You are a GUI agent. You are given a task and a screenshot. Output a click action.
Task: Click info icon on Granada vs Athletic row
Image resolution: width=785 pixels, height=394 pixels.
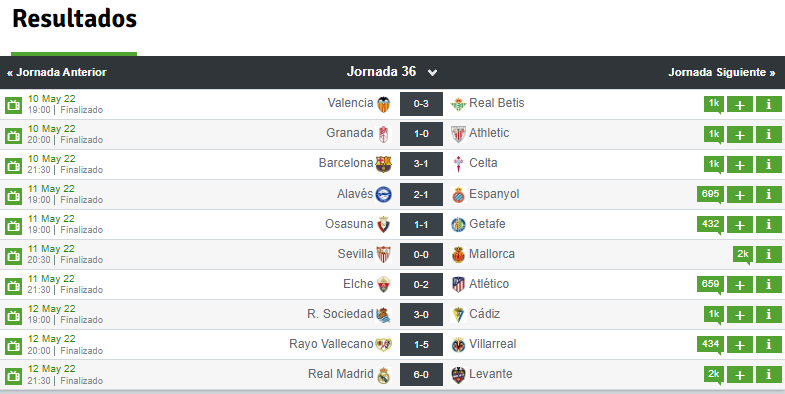[x=768, y=134]
